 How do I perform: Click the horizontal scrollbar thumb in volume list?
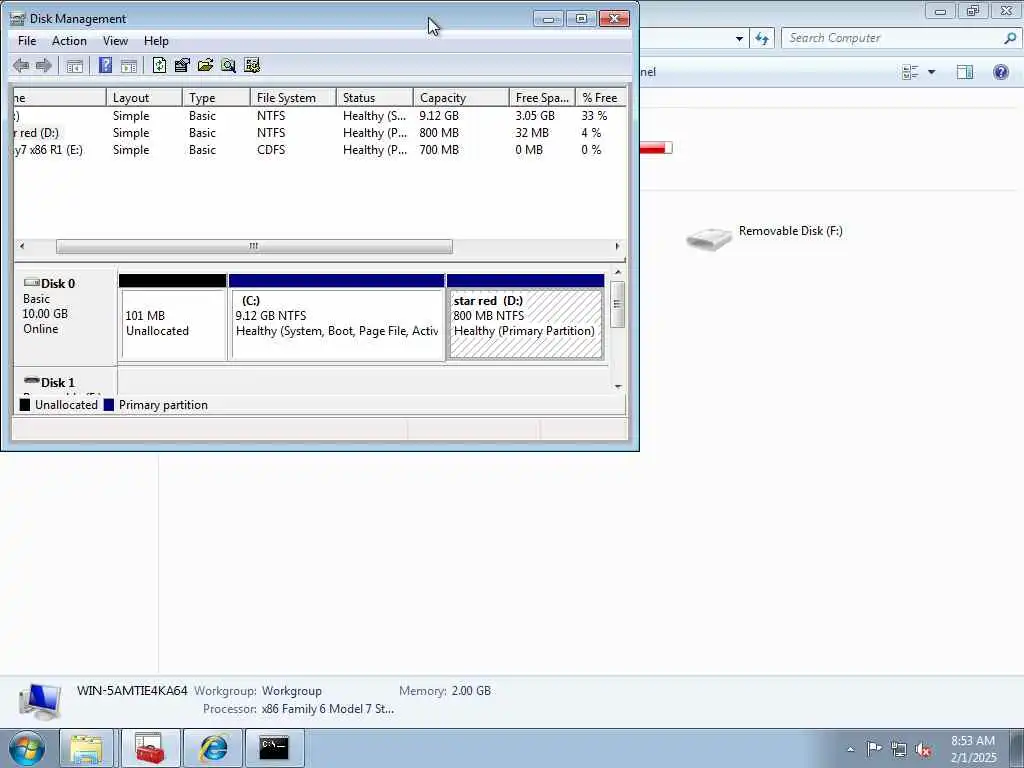(254, 246)
